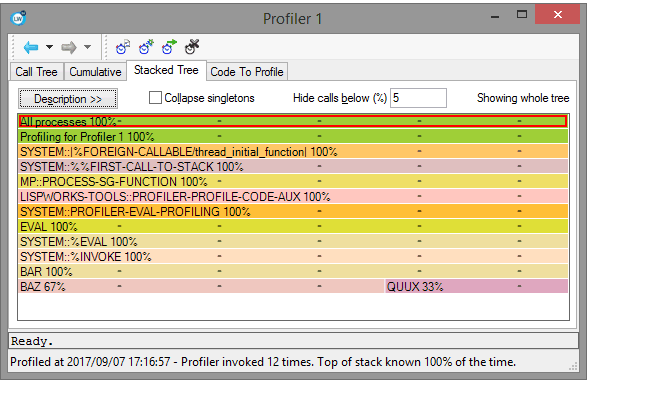Click the stopwatch icon with green arrow
Screen dimensions: 649x397
click(x=169, y=47)
